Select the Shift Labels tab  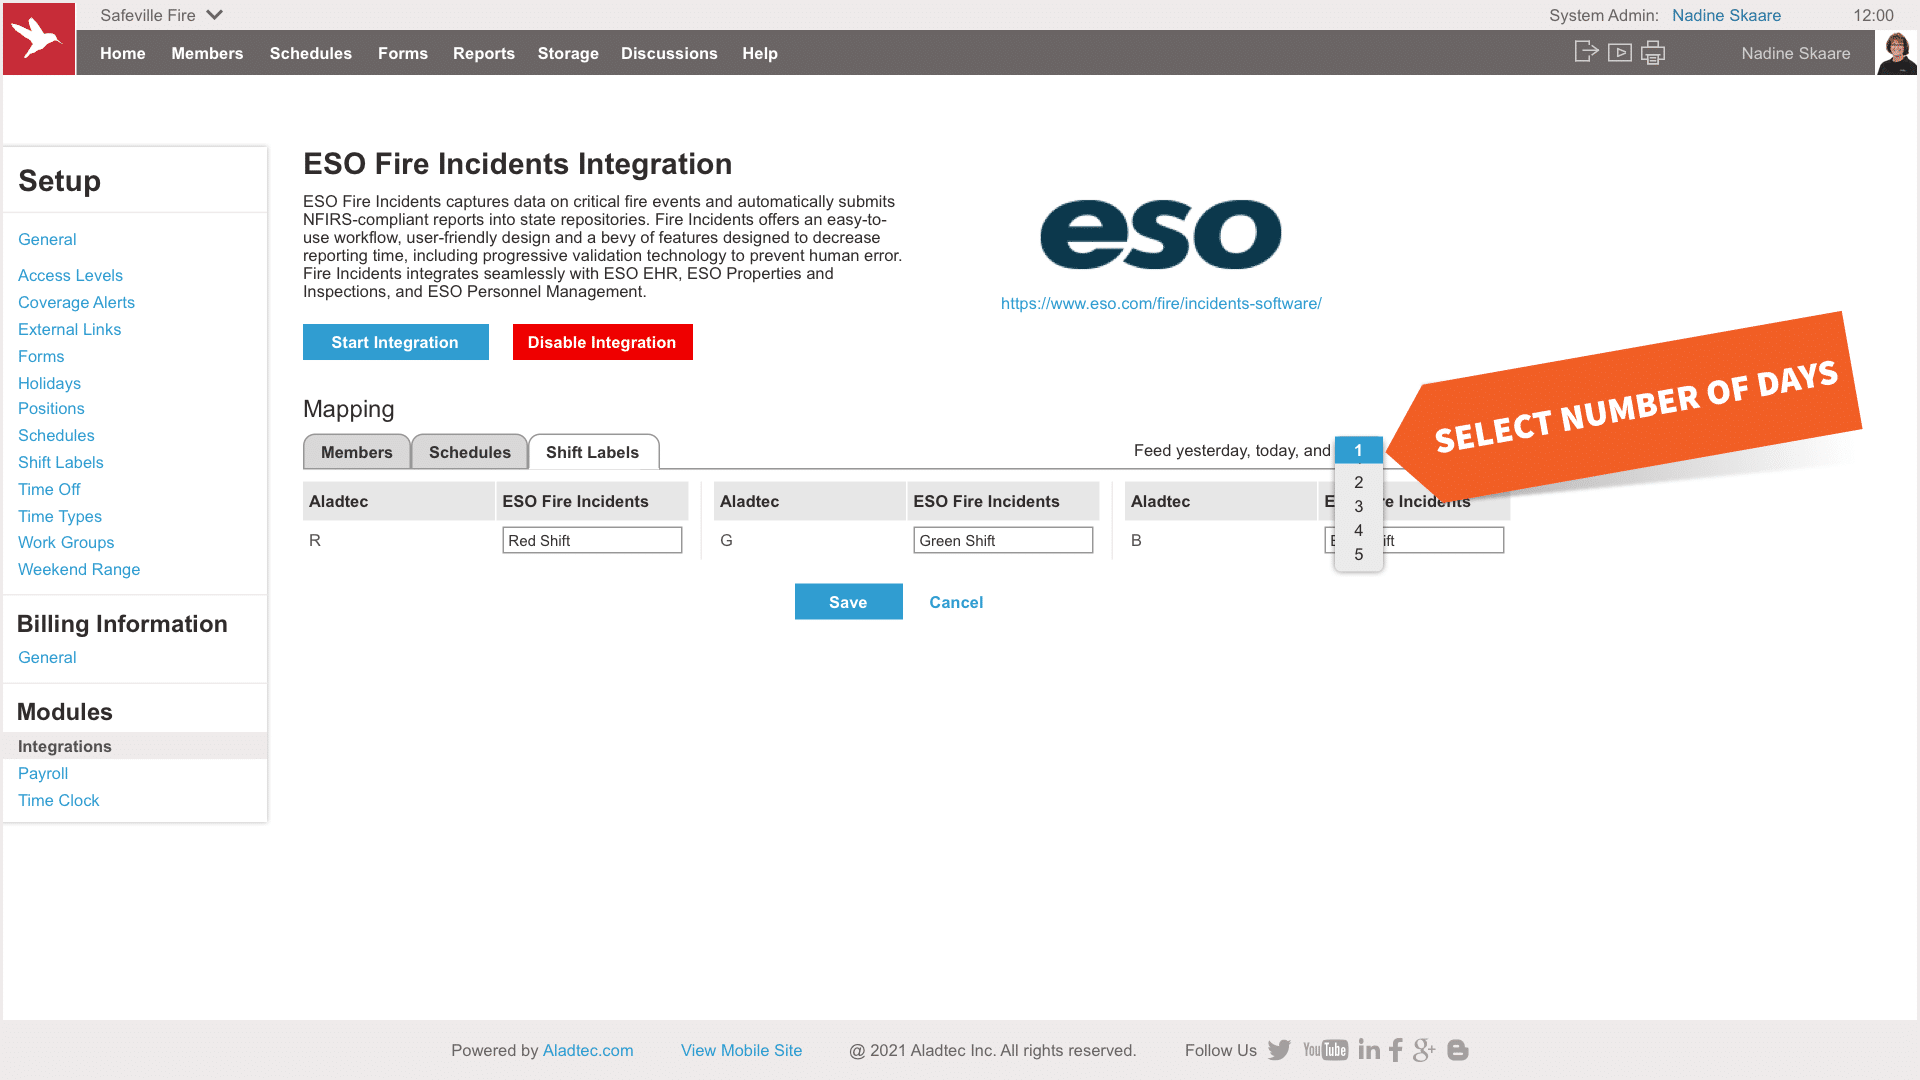coord(593,452)
